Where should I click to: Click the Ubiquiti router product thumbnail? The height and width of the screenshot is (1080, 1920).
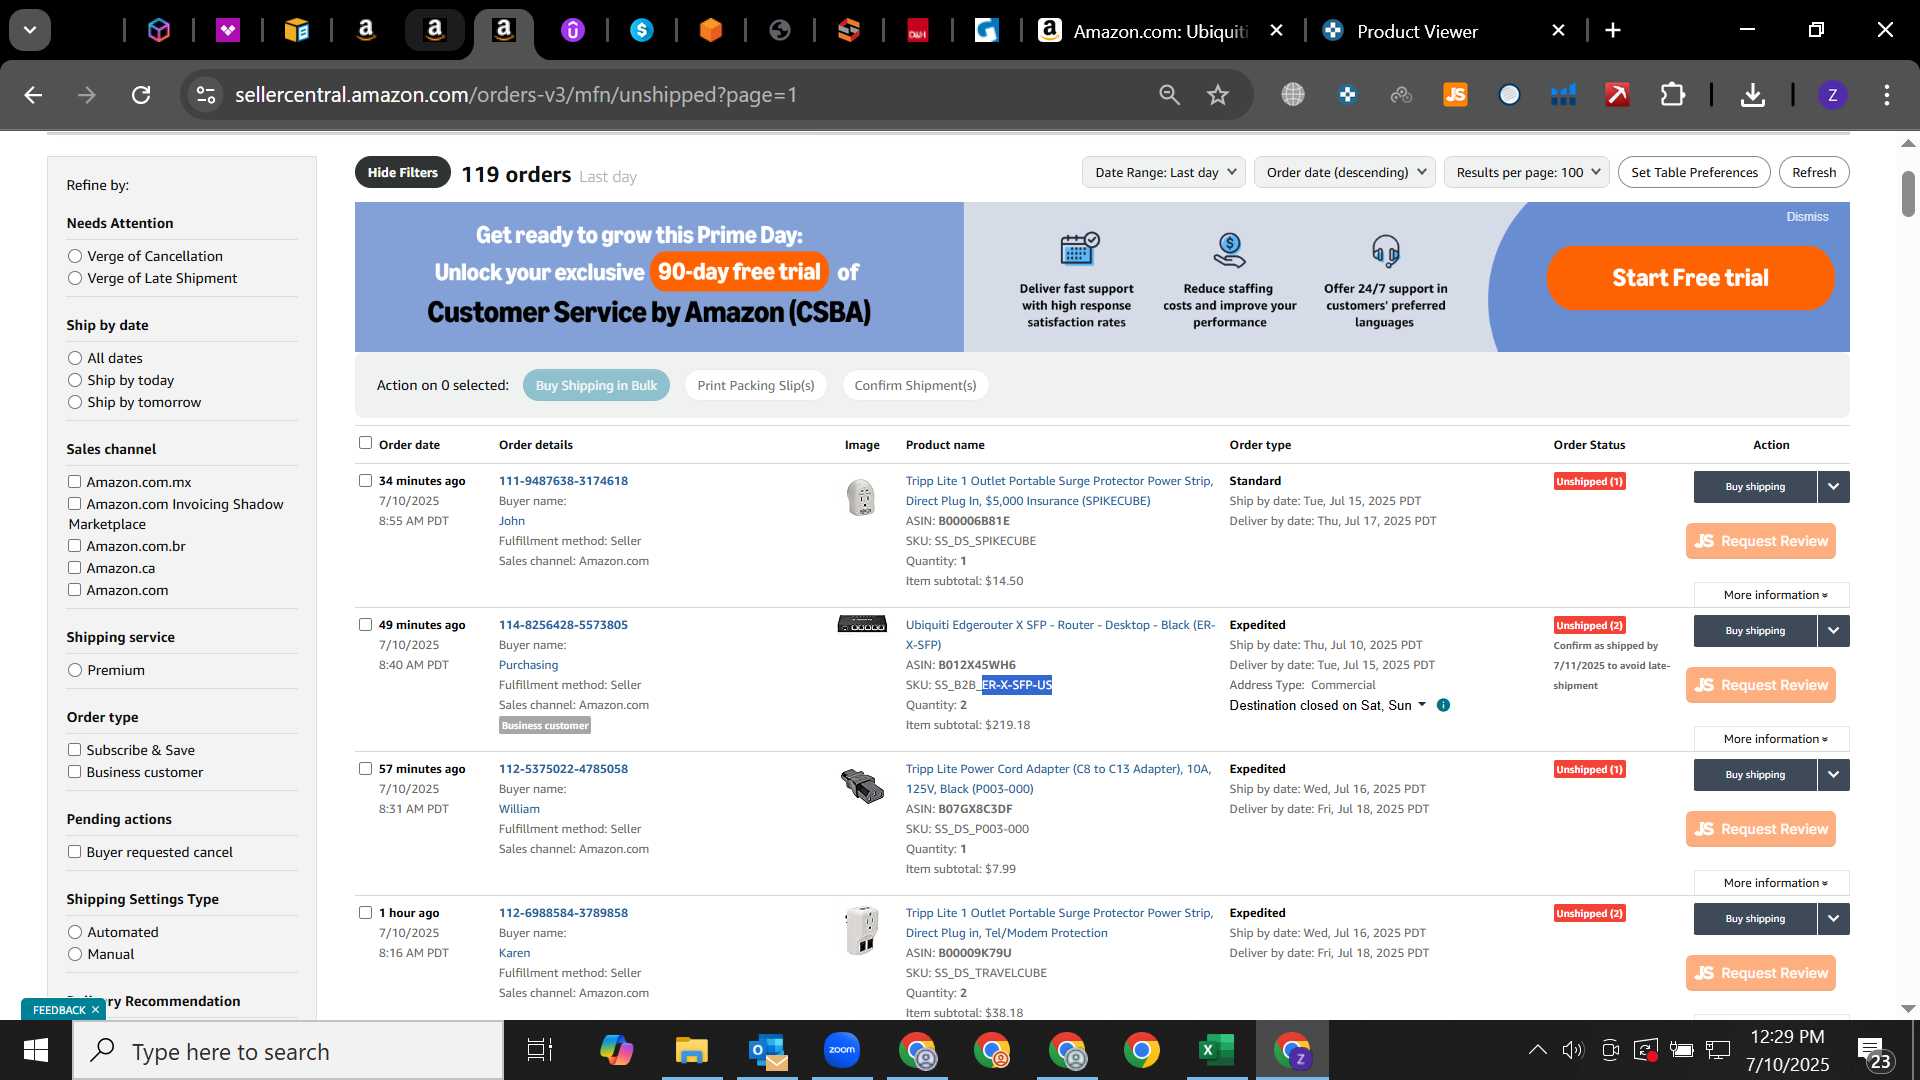(x=861, y=624)
